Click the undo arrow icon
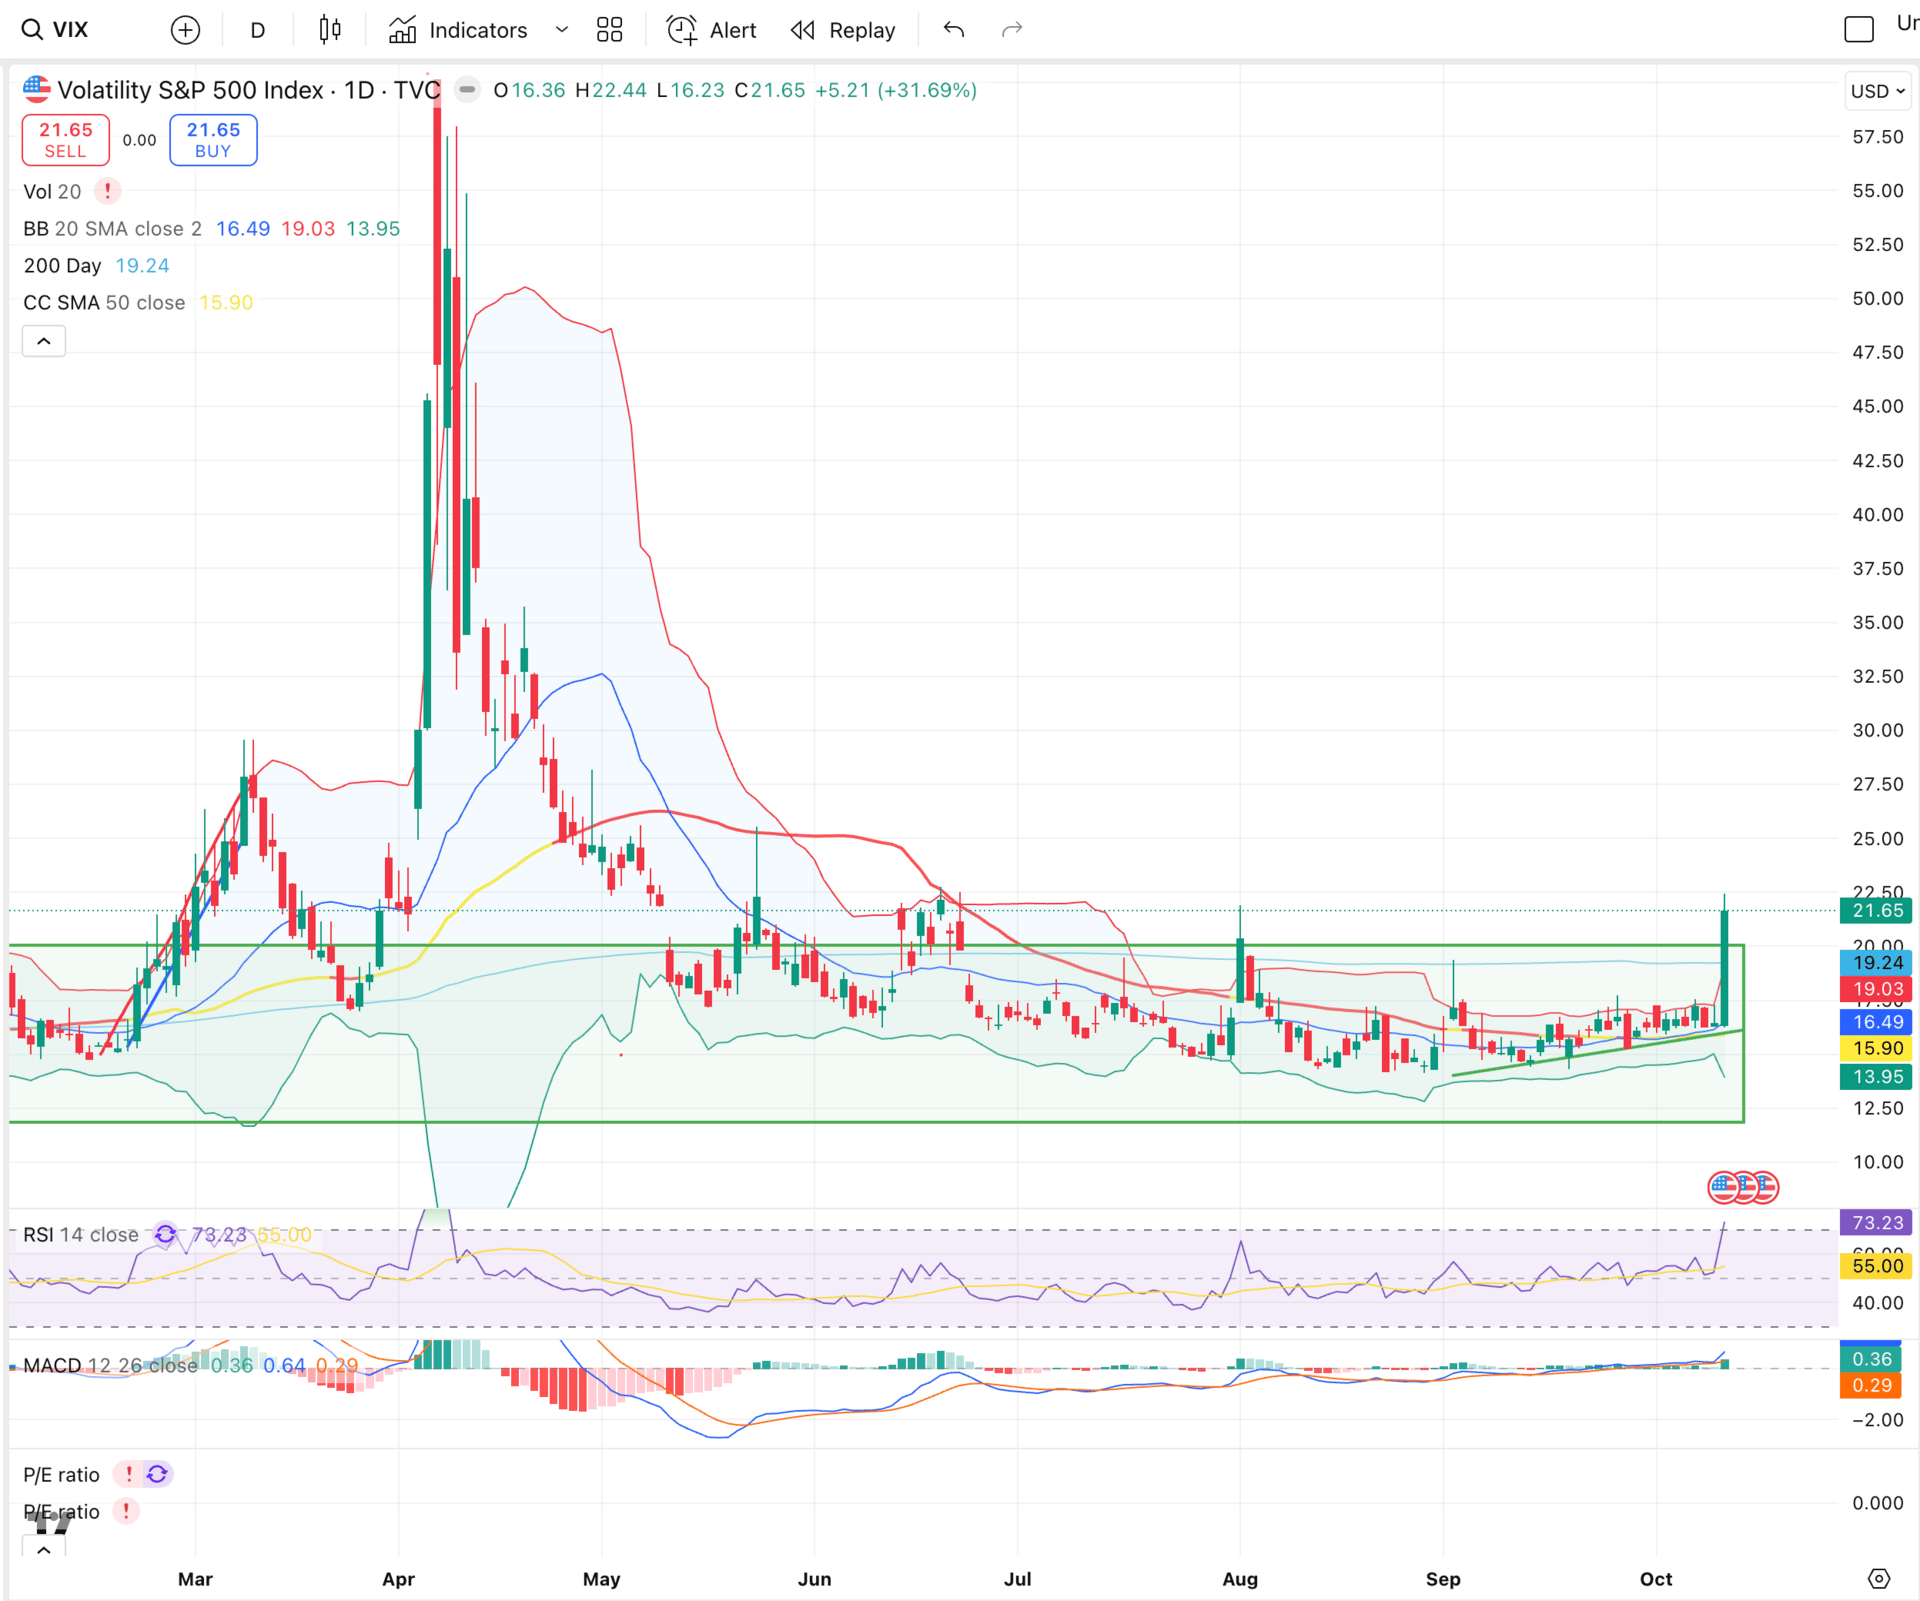 click(x=953, y=30)
